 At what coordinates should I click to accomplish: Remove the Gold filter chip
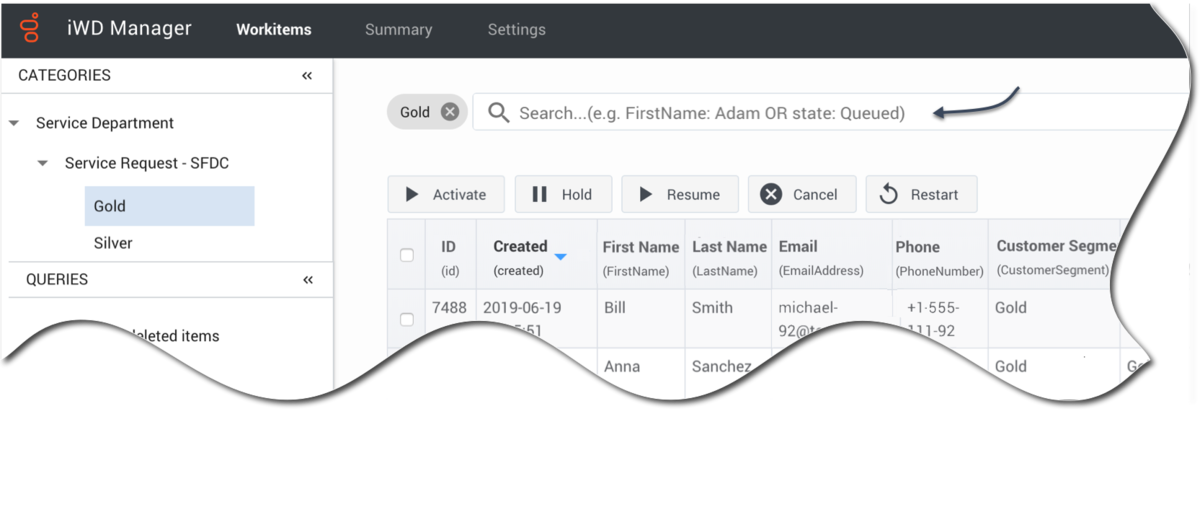(x=450, y=112)
